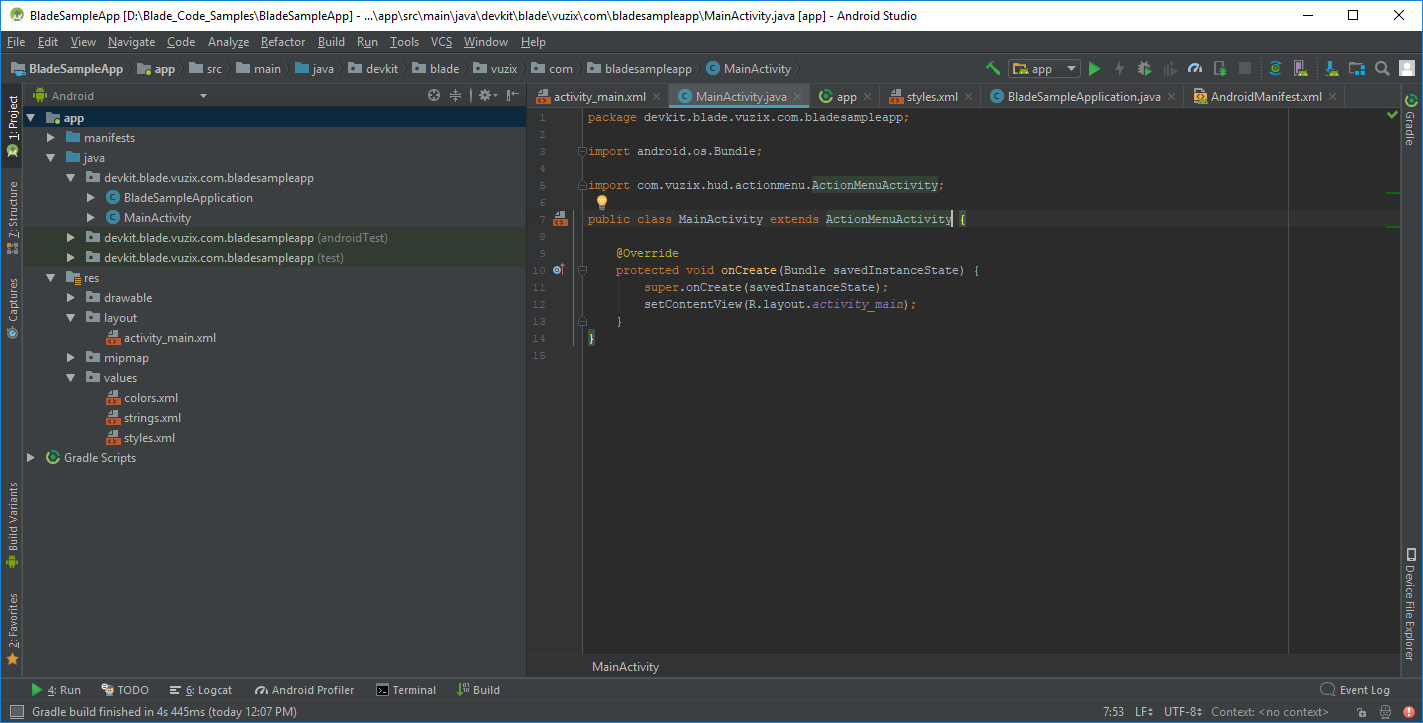Hide the Project panel with the hide icon

[513, 96]
